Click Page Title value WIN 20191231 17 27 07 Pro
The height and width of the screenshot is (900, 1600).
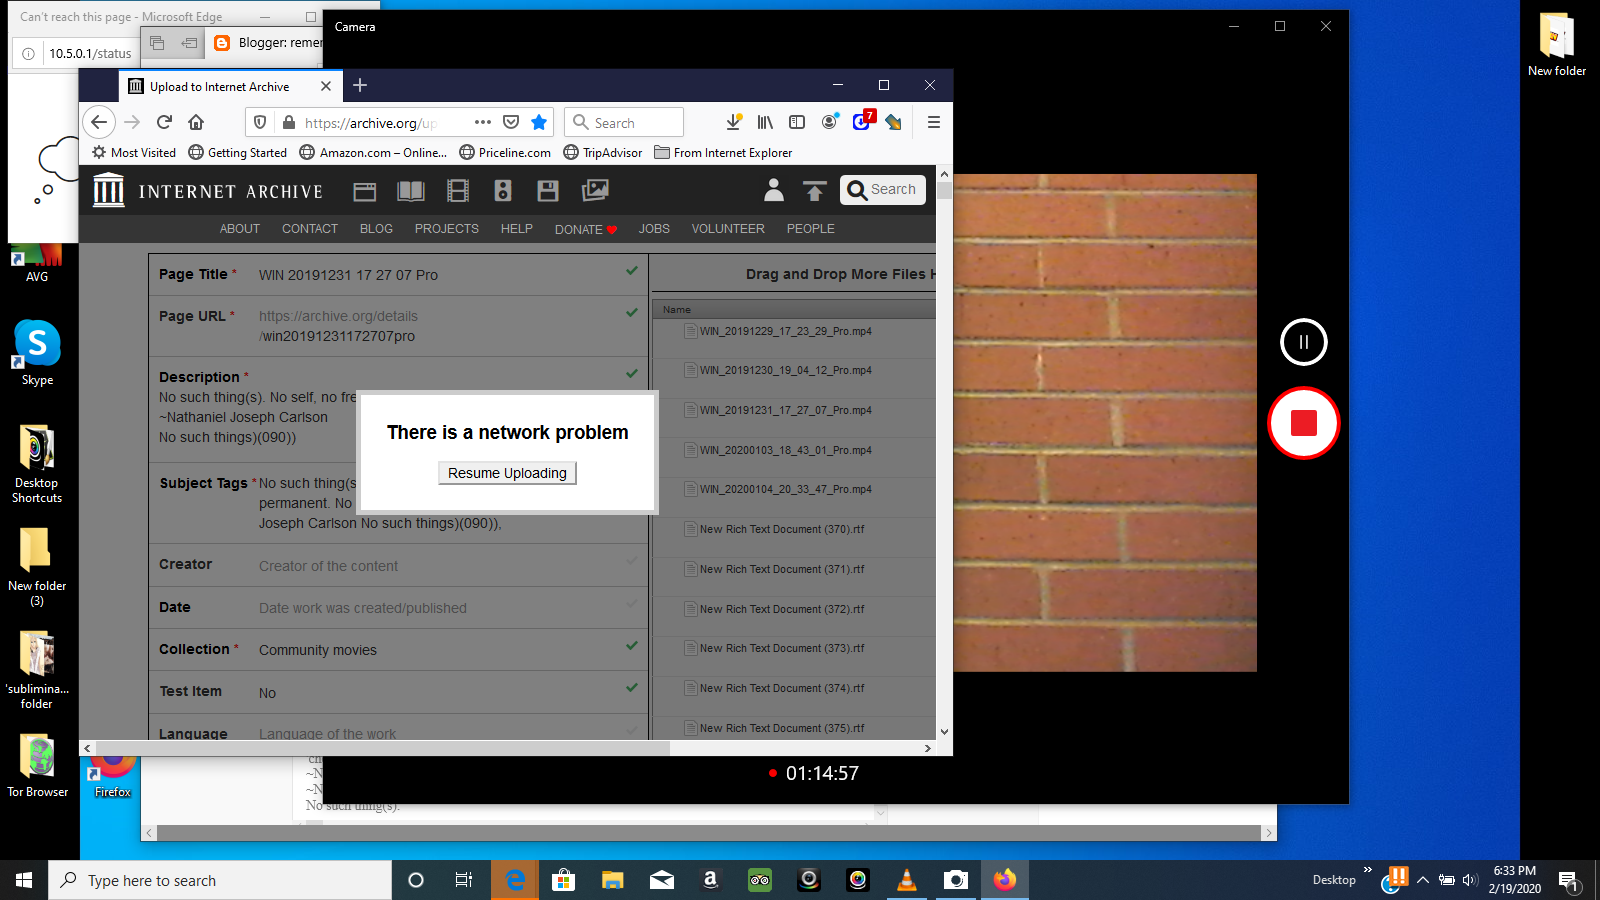(x=348, y=275)
